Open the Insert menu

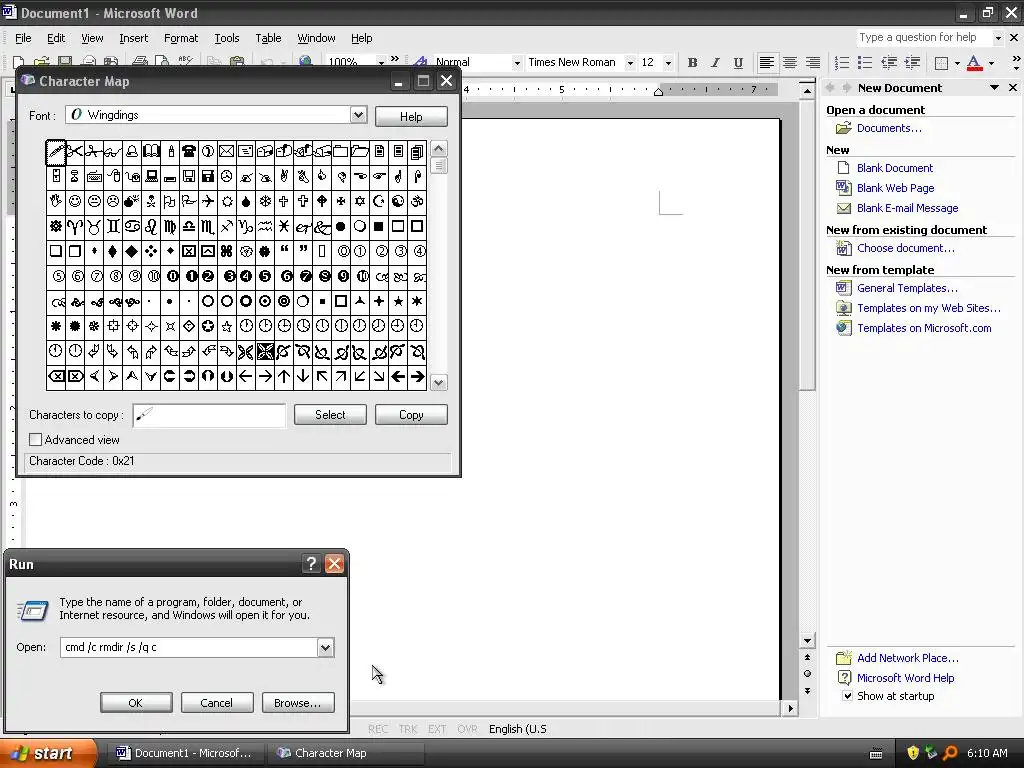click(x=133, y=38)
